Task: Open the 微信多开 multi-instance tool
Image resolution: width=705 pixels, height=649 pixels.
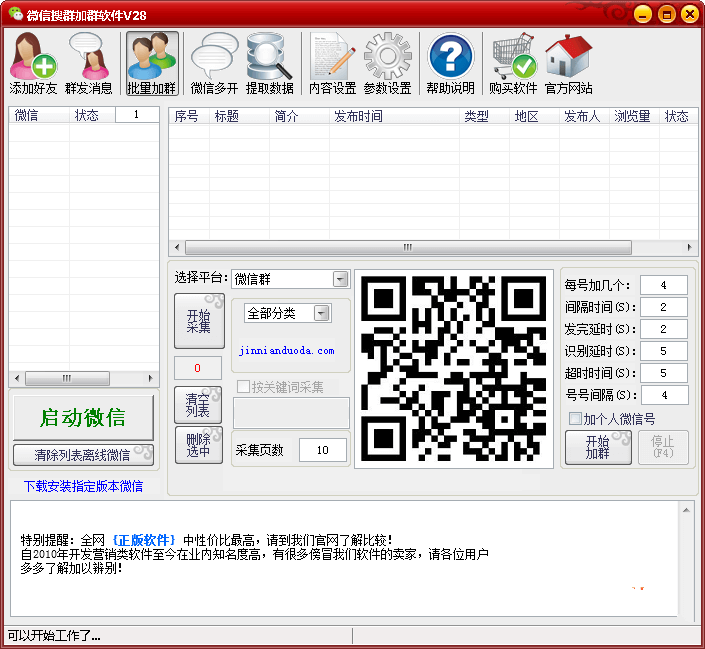Action: (x=214, y=63)
